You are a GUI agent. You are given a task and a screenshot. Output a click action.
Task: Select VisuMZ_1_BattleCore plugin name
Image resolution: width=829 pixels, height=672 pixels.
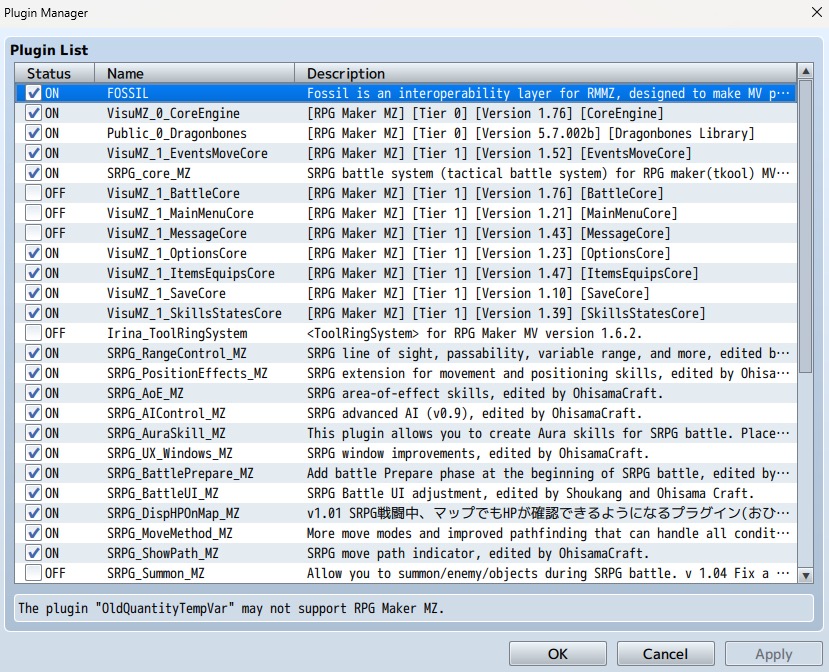tap(173, 194)
